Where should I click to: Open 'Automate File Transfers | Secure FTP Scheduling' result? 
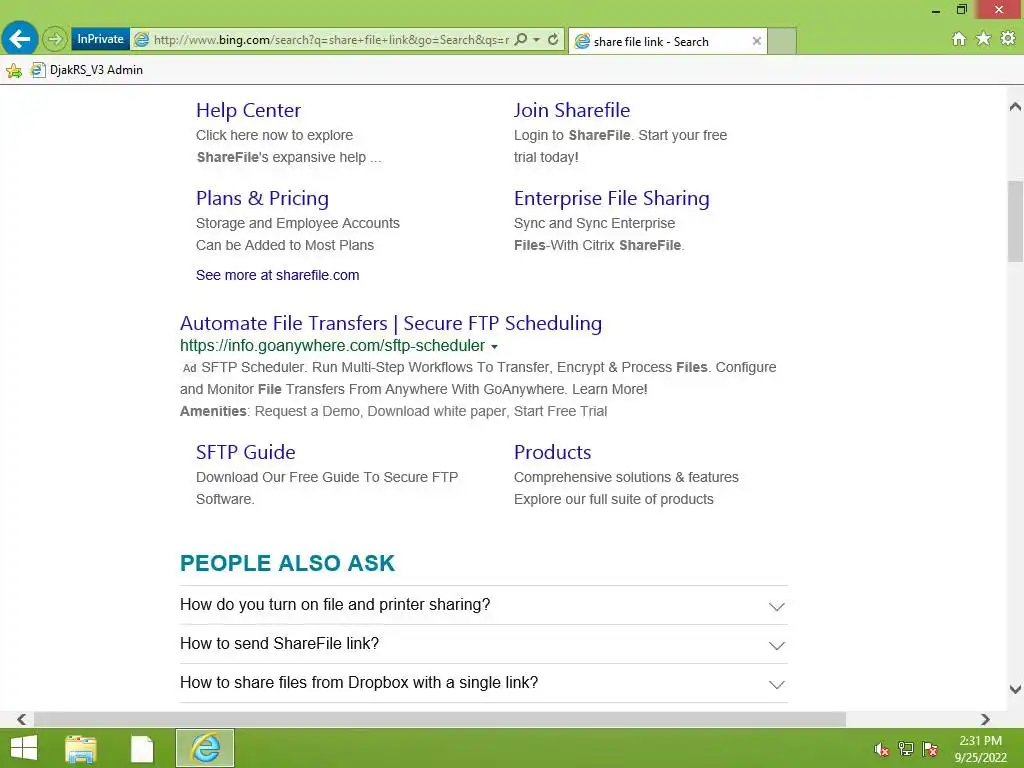(391, 323)
